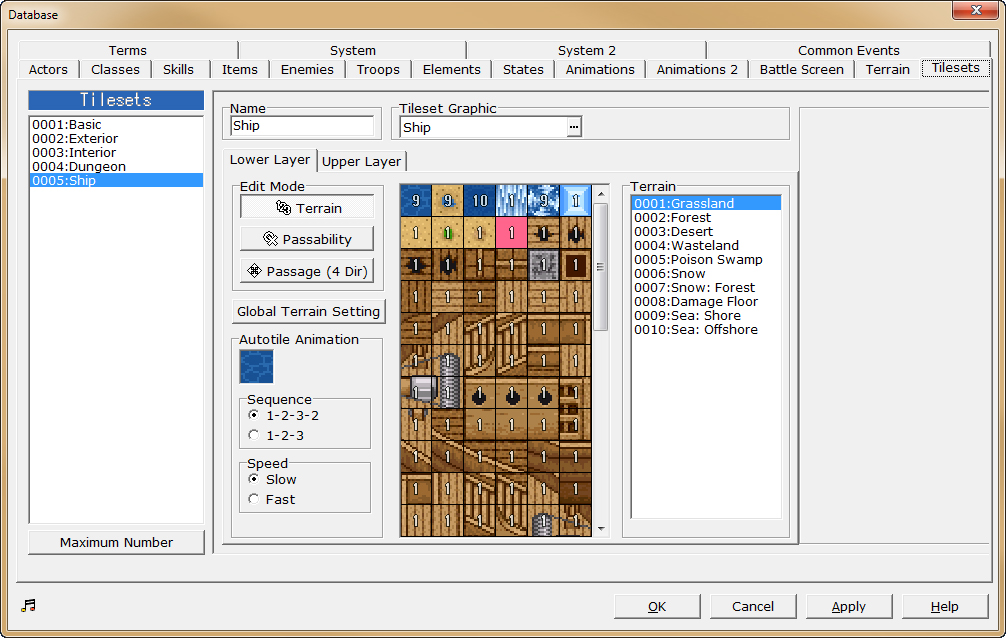Open the Terrain tab in the database
Screen dimensions: 1006x638
887,69
